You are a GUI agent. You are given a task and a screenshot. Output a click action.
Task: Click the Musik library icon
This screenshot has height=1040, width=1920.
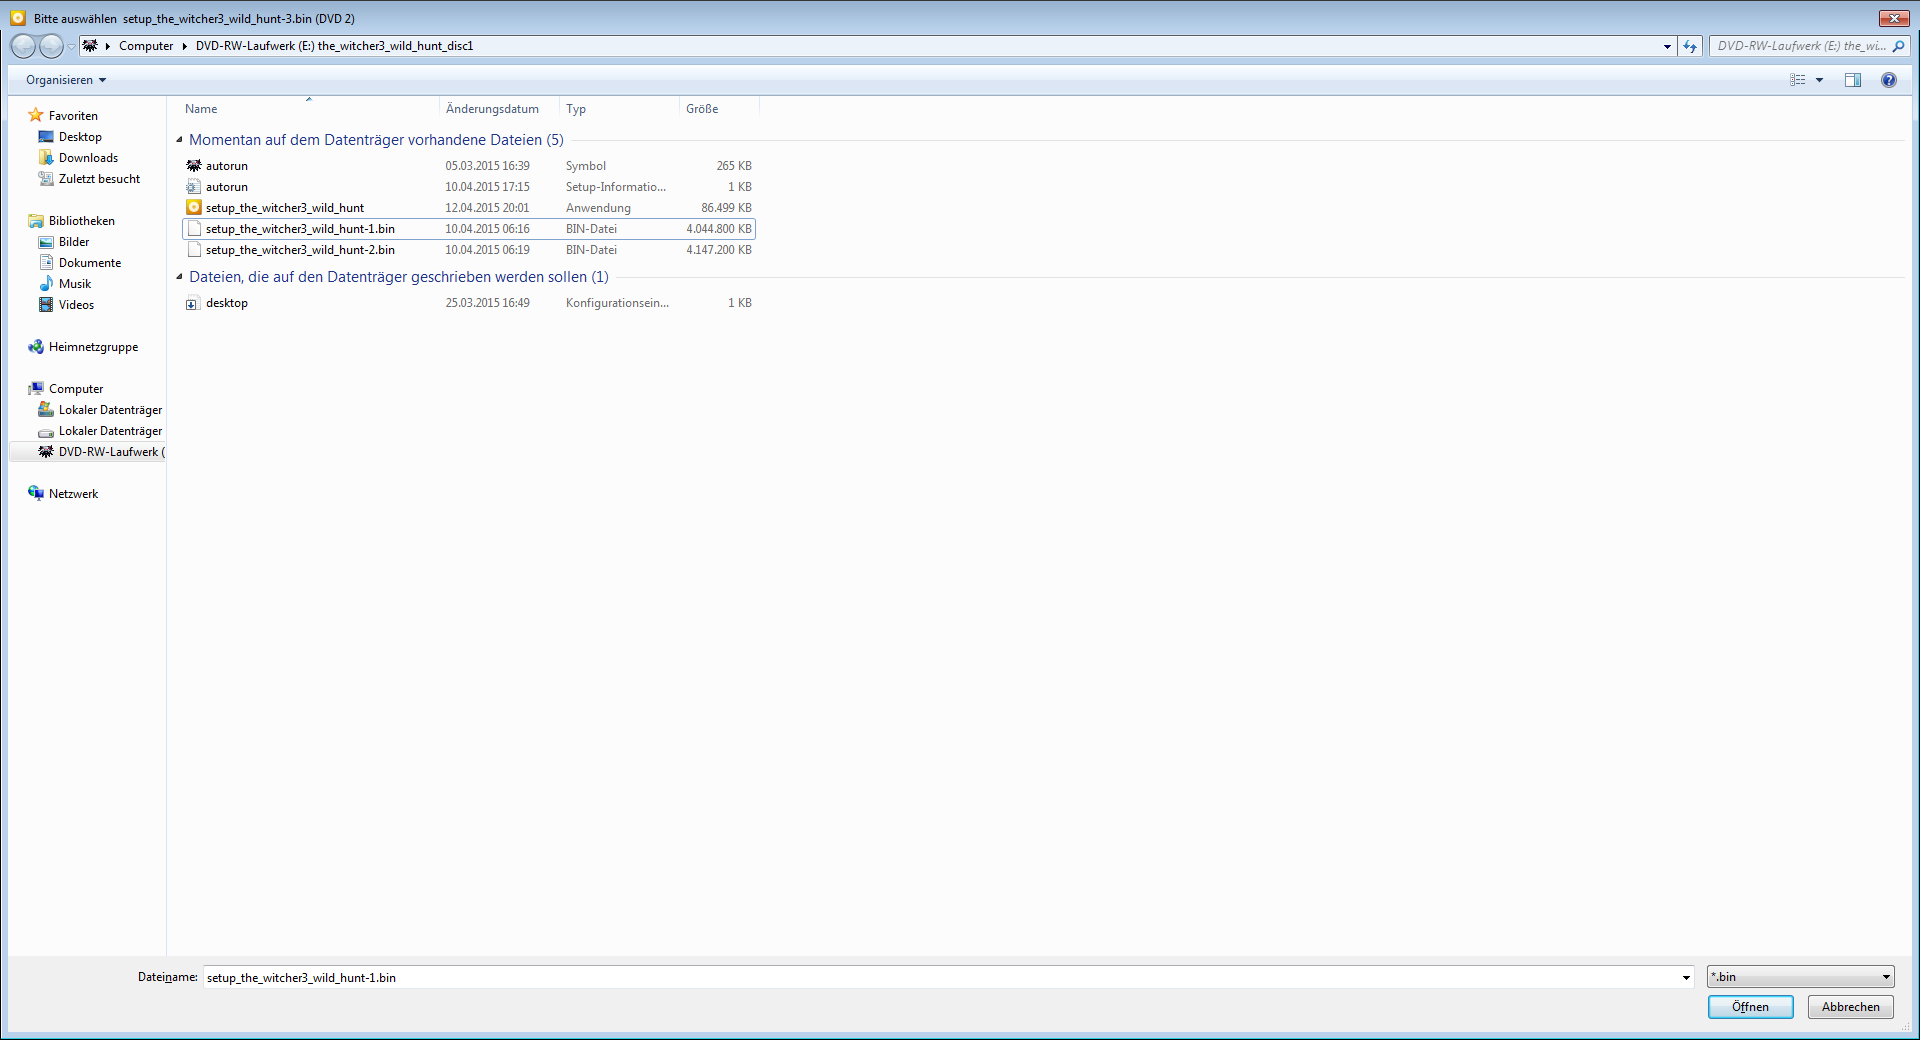46,284
